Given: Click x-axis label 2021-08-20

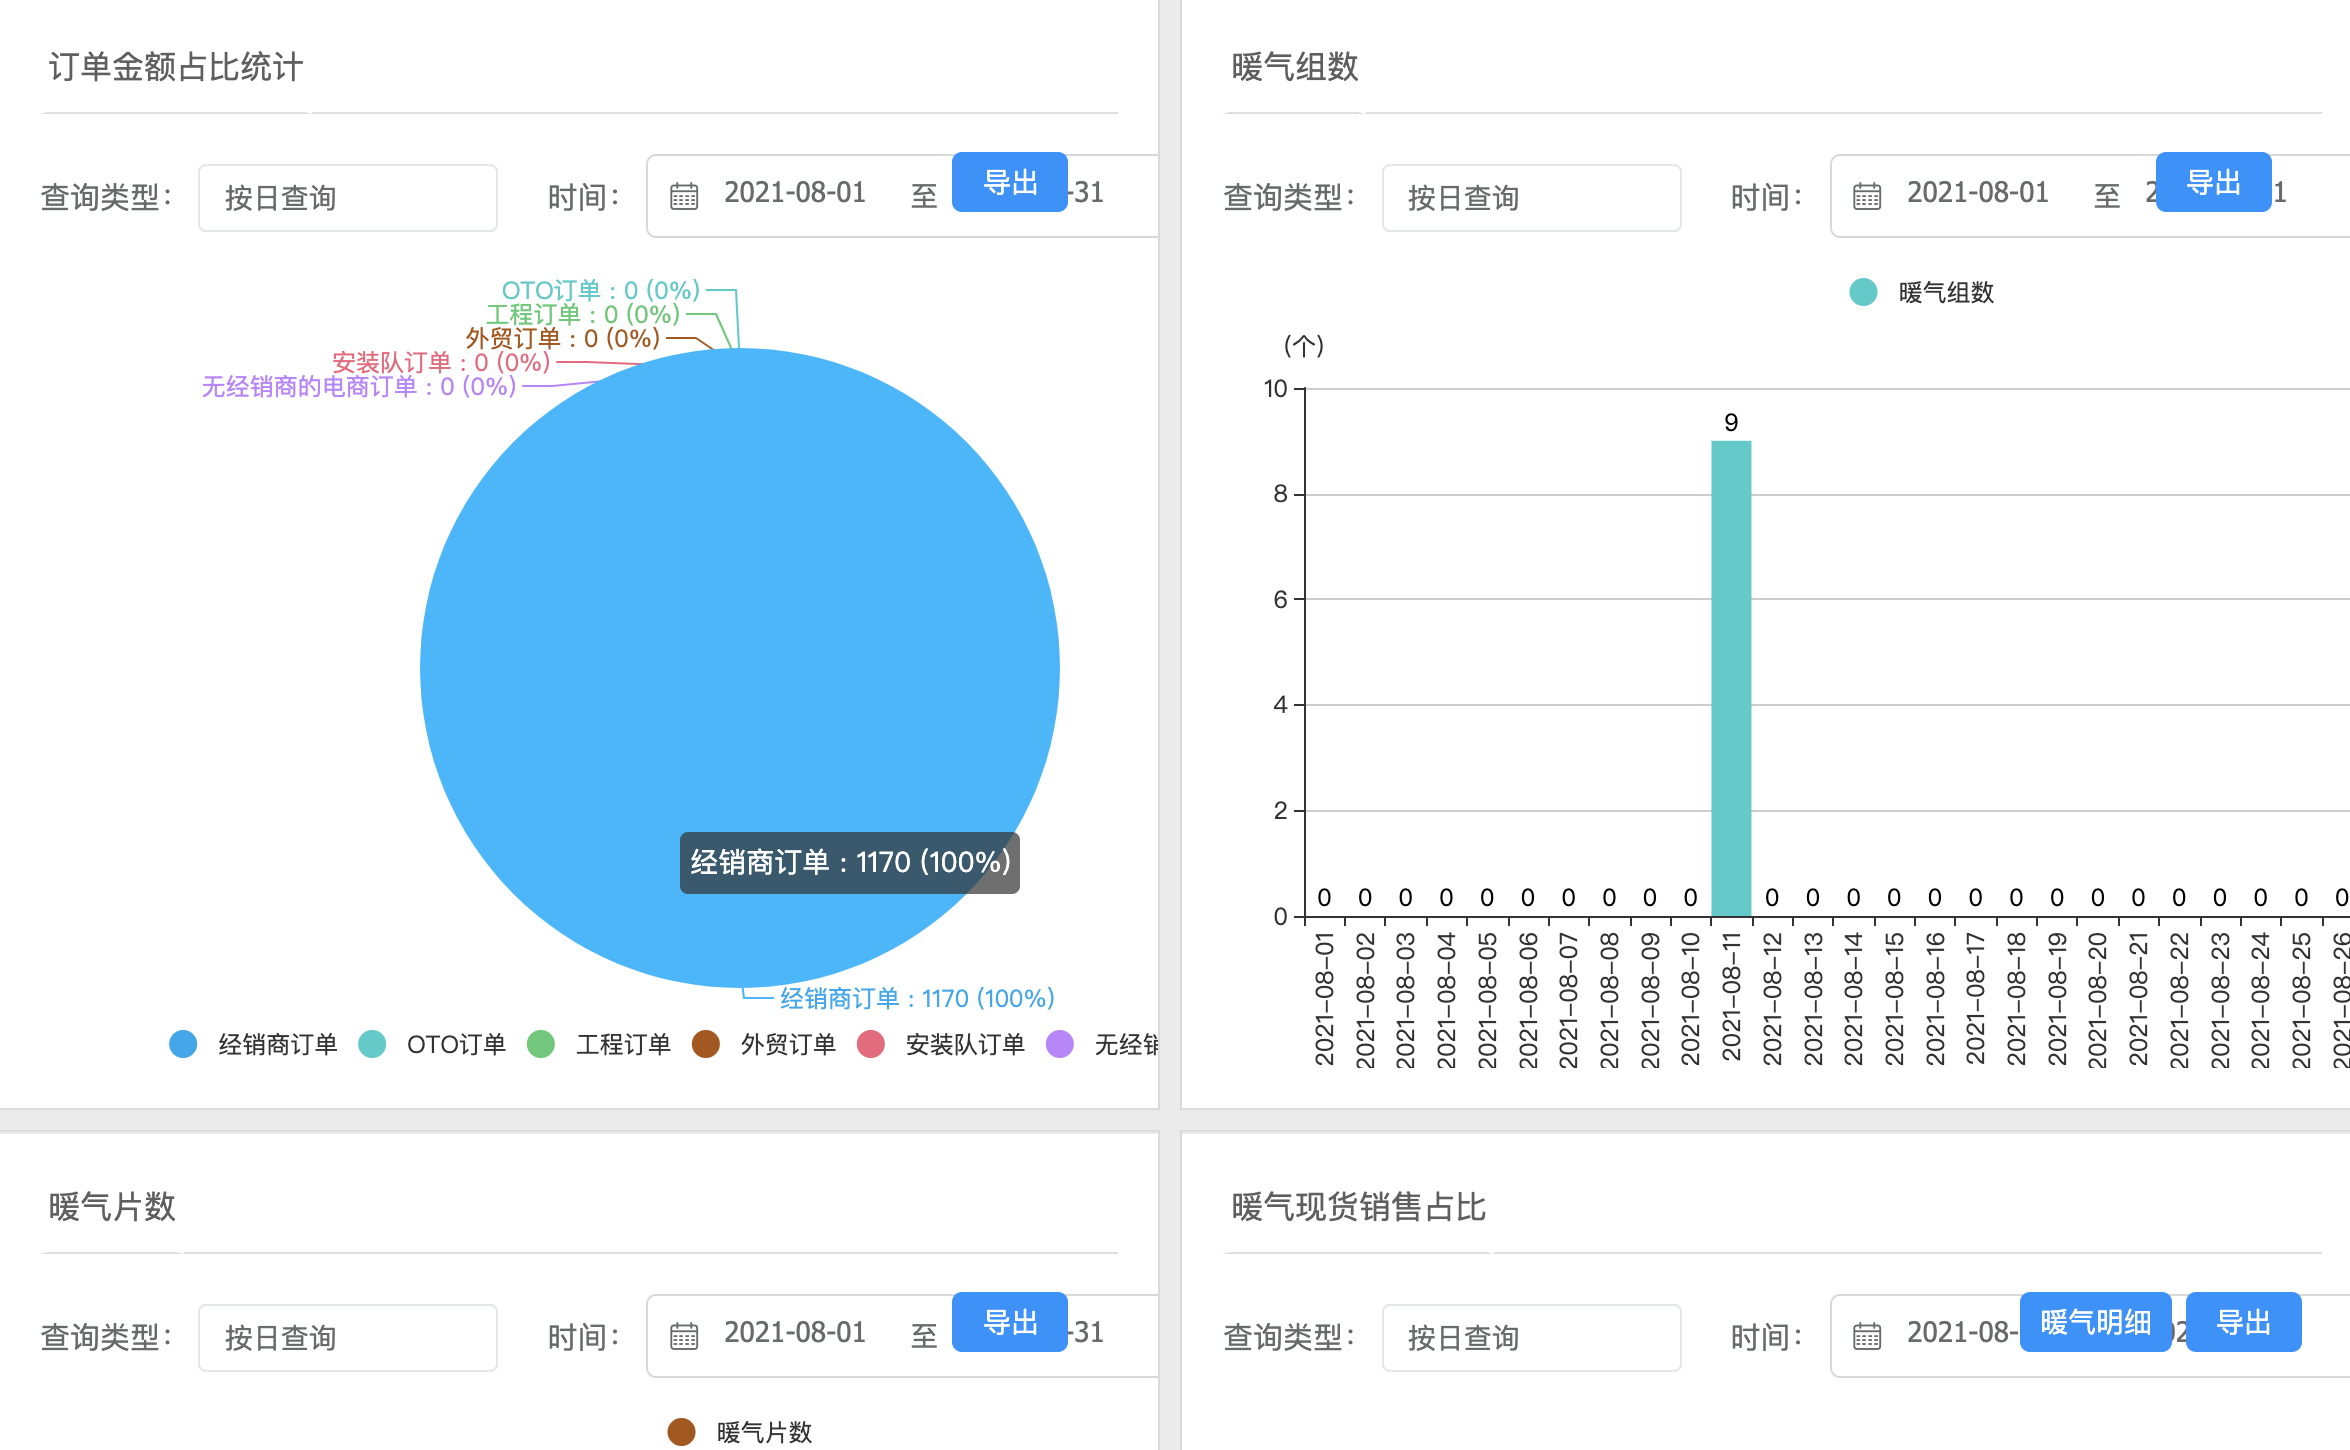Looking at the screenshot, I should click(x=2097, y=999).
